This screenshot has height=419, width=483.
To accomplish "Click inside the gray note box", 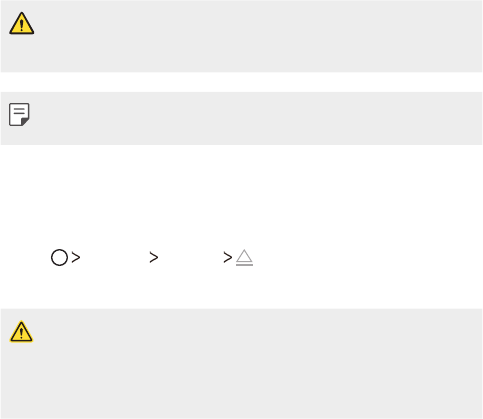I will 241,118.
